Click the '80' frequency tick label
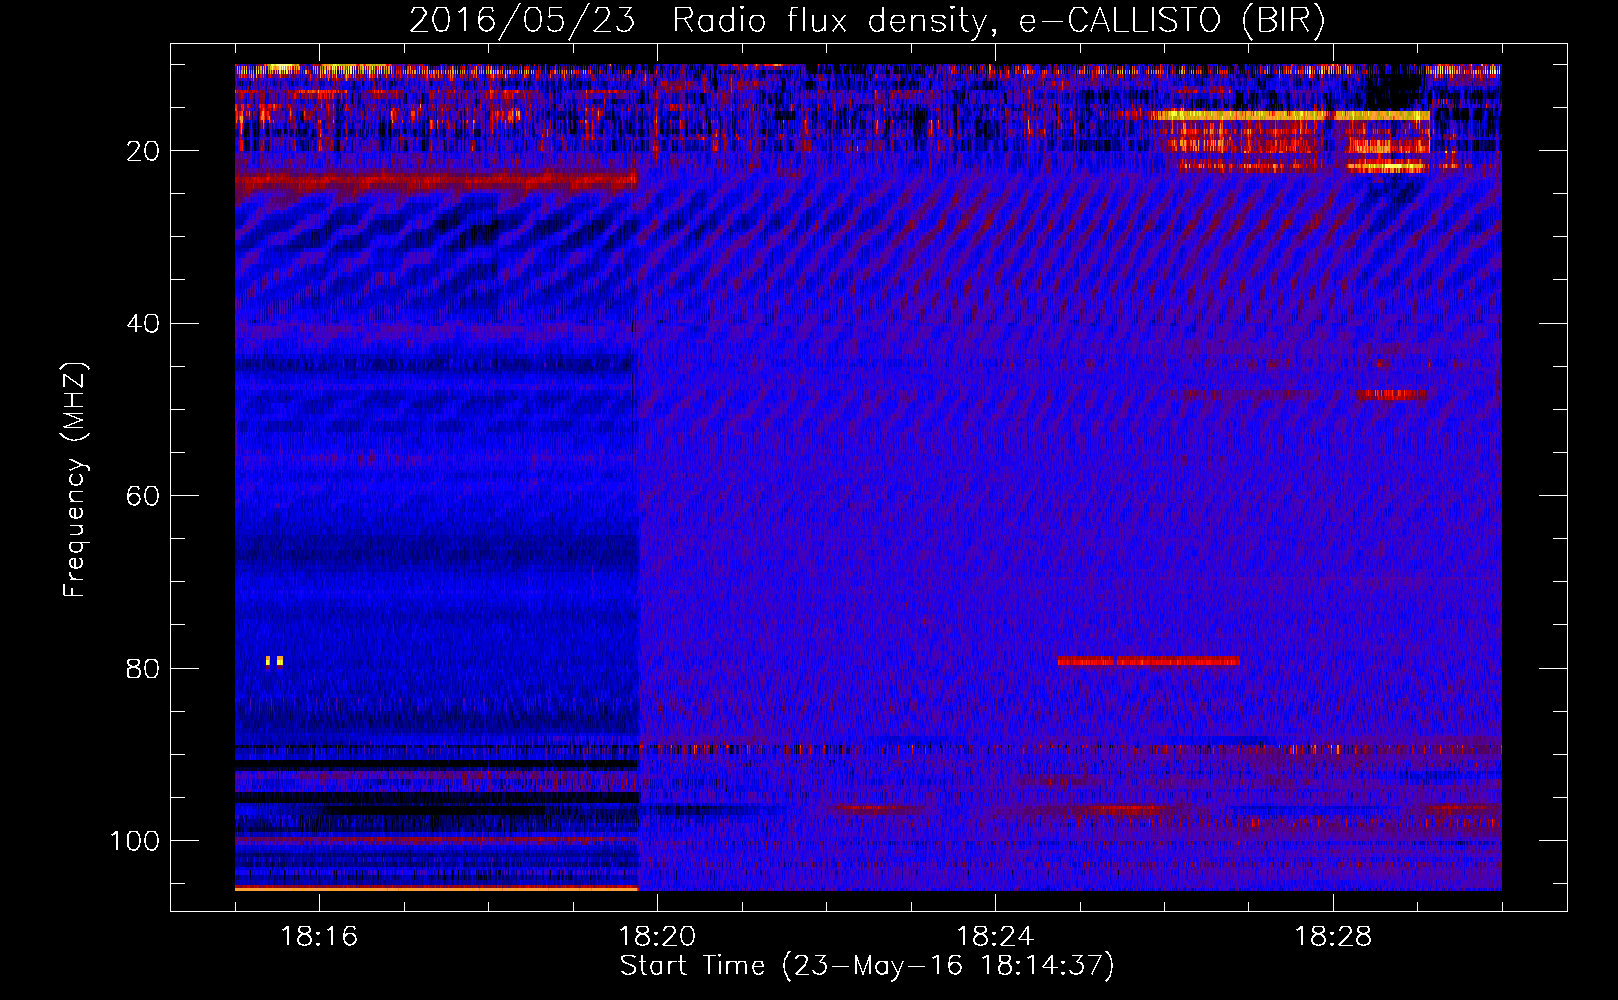 pos(143,668)
